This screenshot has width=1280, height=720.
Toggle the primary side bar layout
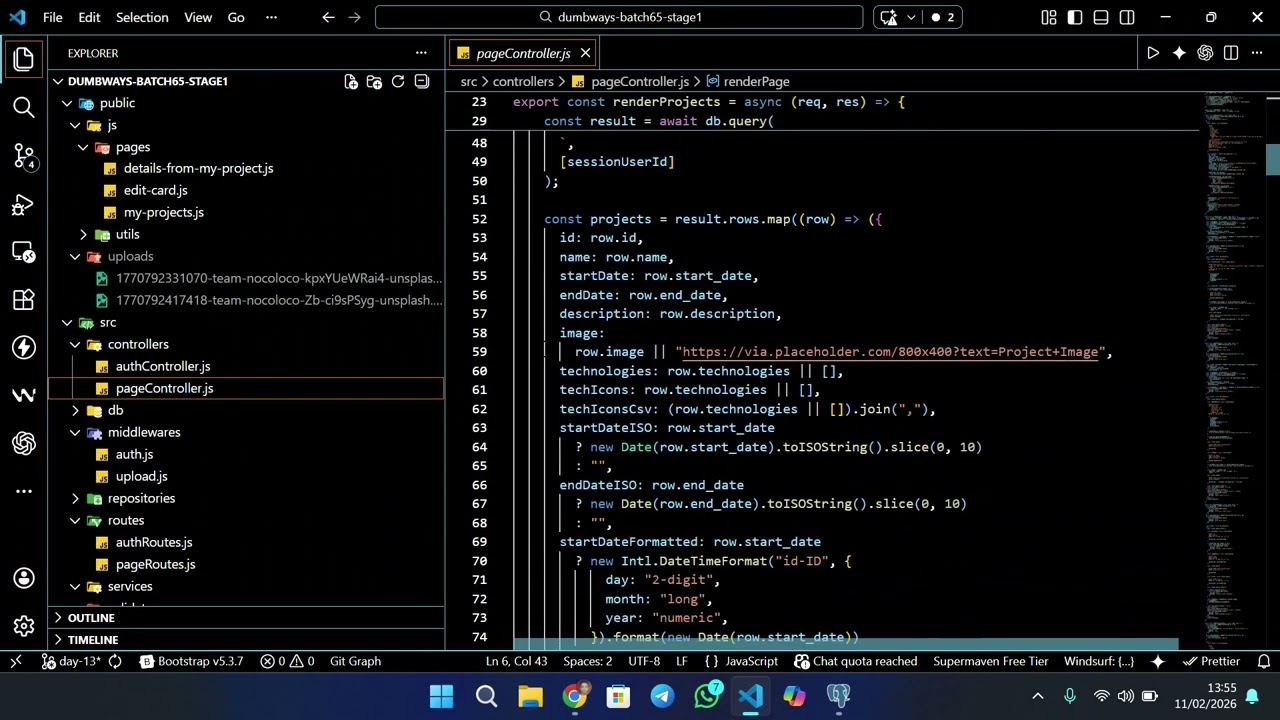point(1075,17)
